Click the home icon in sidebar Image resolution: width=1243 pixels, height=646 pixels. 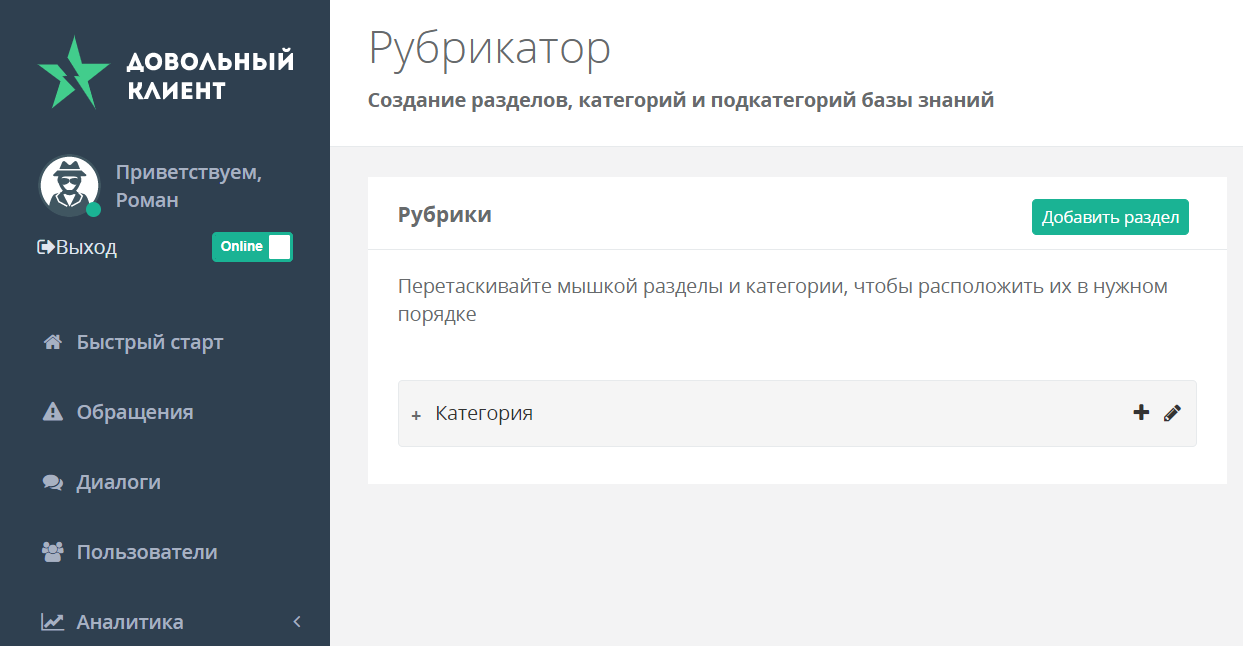[x=53, y=342]
